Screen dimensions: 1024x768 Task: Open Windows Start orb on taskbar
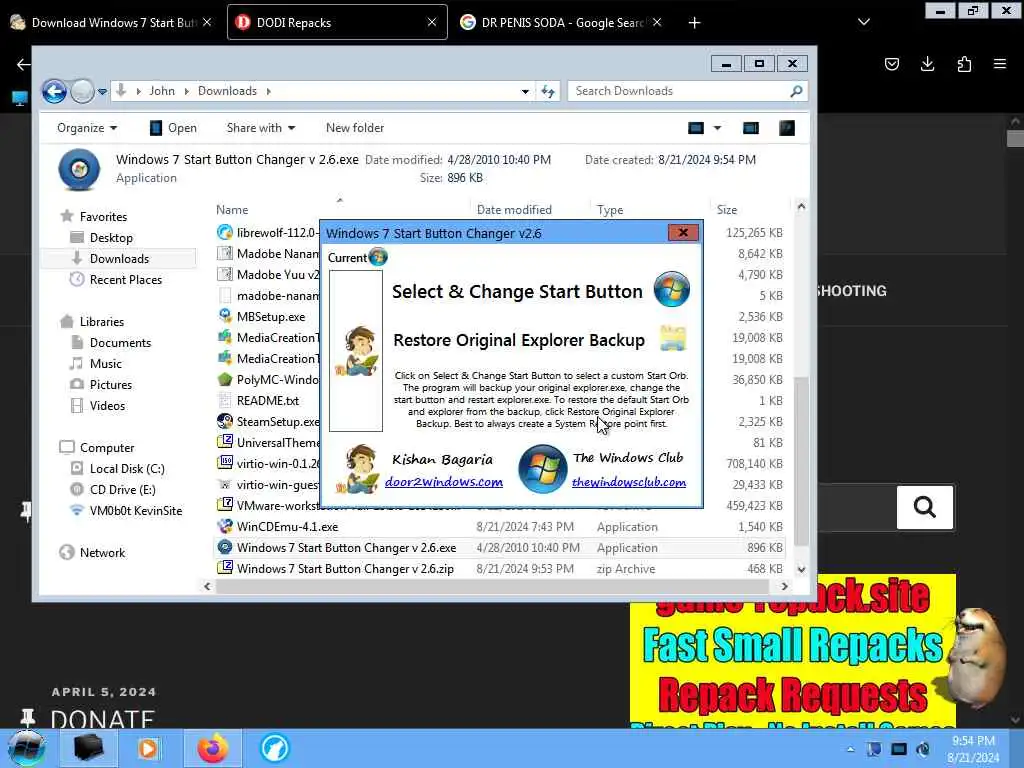[x=27, y=748]
